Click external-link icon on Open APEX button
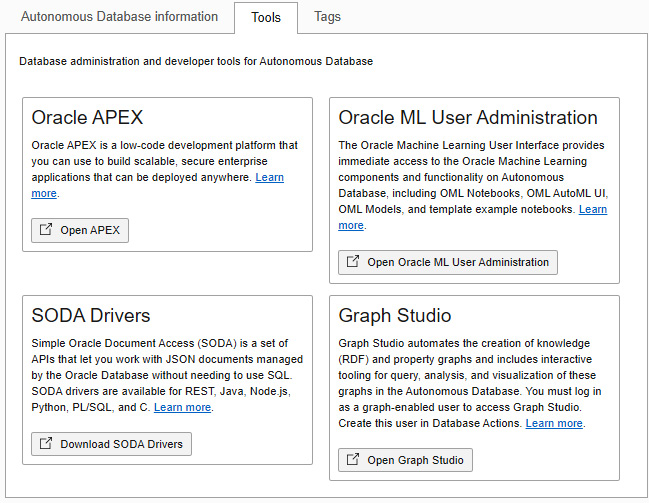 [46, 229]
